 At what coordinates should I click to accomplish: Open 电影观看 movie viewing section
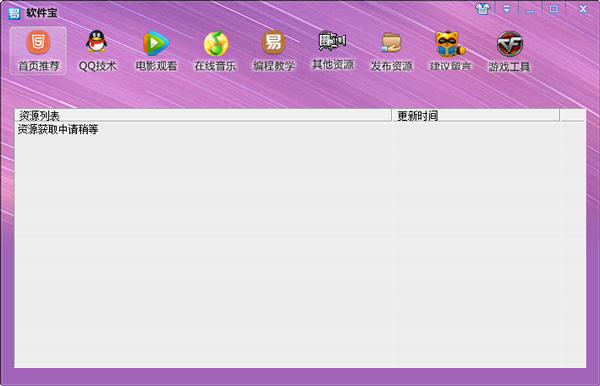pyautogui.click(x=156, y=50)
